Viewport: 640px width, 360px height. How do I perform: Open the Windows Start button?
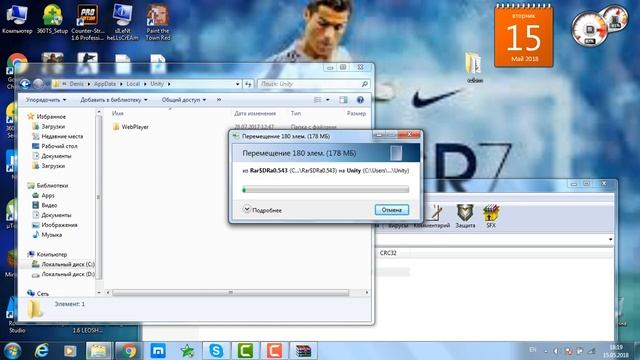click(x=12, y=351)
